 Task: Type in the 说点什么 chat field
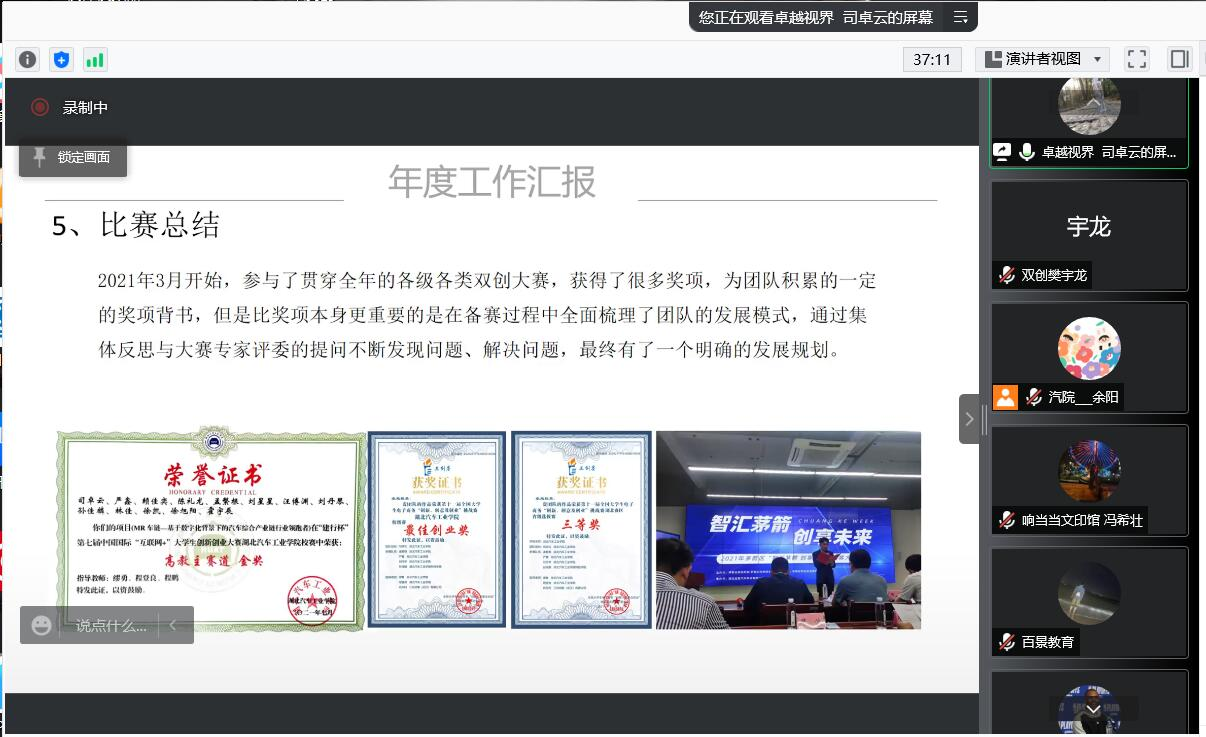click(x=110, y=625)
